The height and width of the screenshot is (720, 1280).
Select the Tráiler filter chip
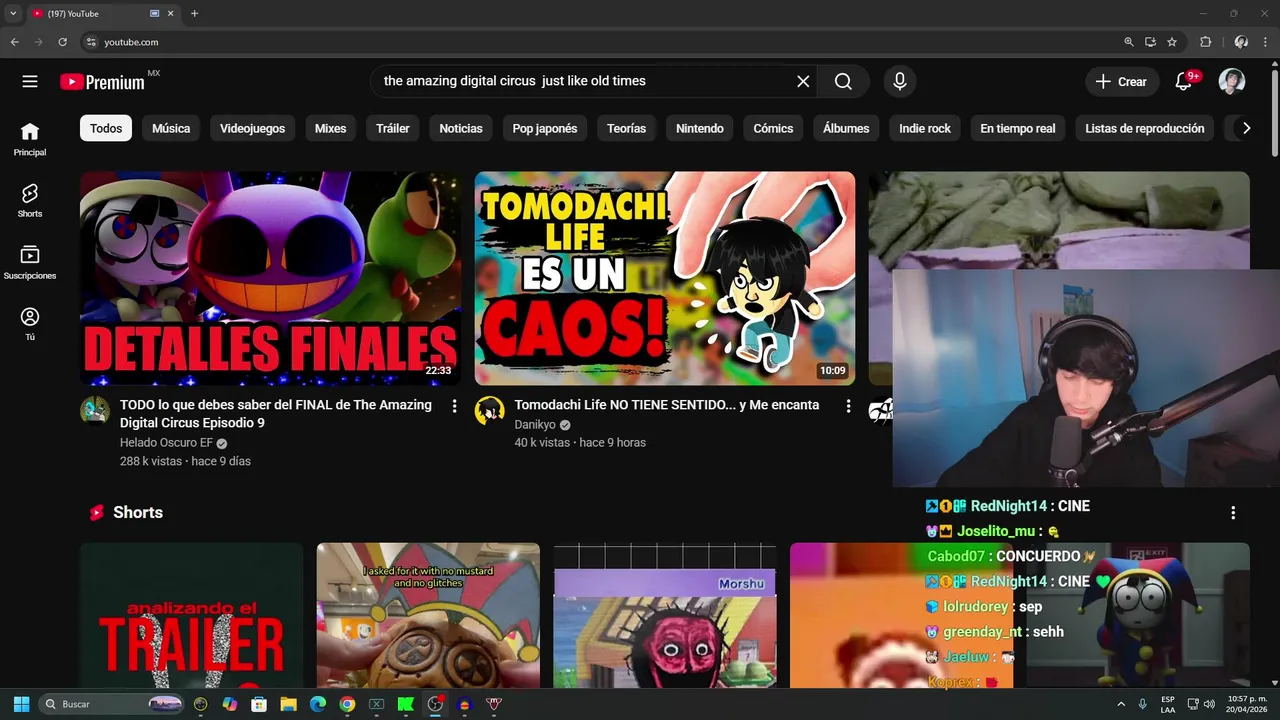[393, 128]
